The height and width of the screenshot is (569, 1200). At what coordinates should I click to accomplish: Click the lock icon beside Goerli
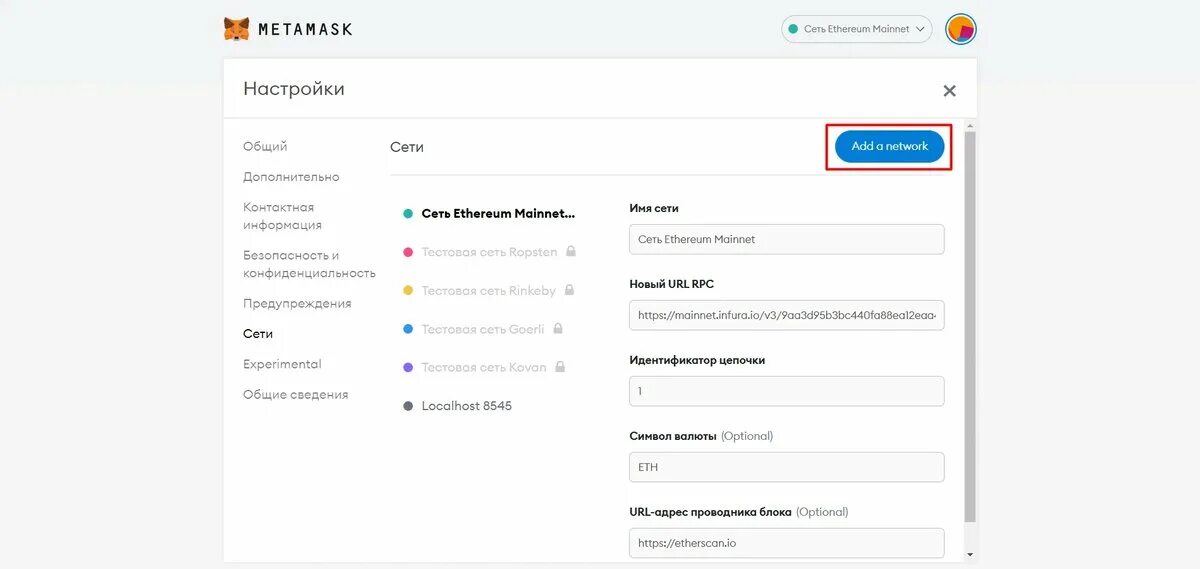point(558,328)
